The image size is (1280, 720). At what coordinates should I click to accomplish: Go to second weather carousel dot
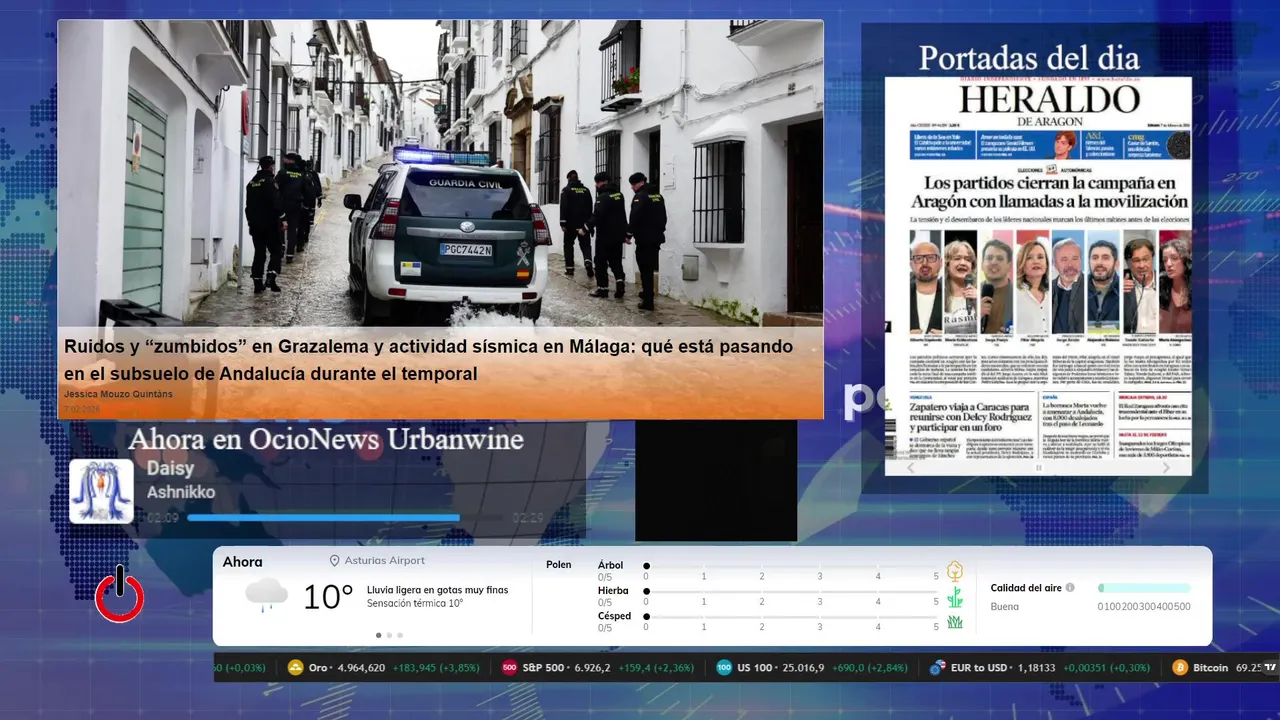point(390,635)
